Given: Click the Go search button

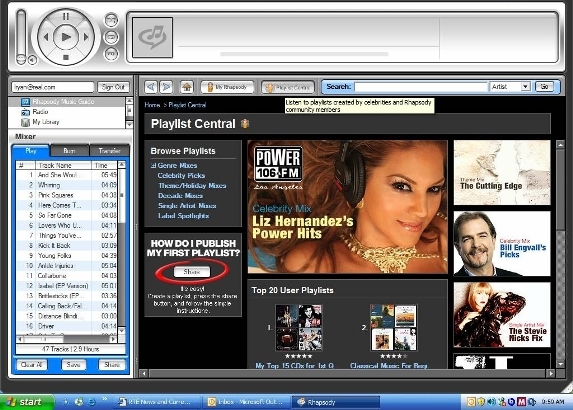Looking at the screenshot, I should [x=544, y=87].
